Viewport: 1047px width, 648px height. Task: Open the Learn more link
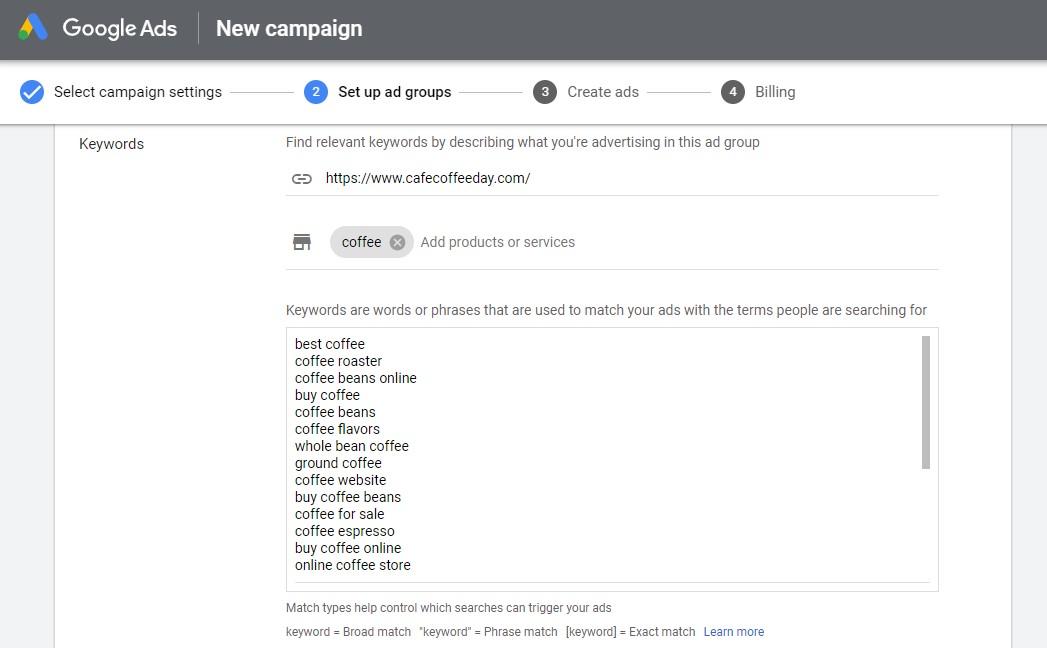point(734,632)
